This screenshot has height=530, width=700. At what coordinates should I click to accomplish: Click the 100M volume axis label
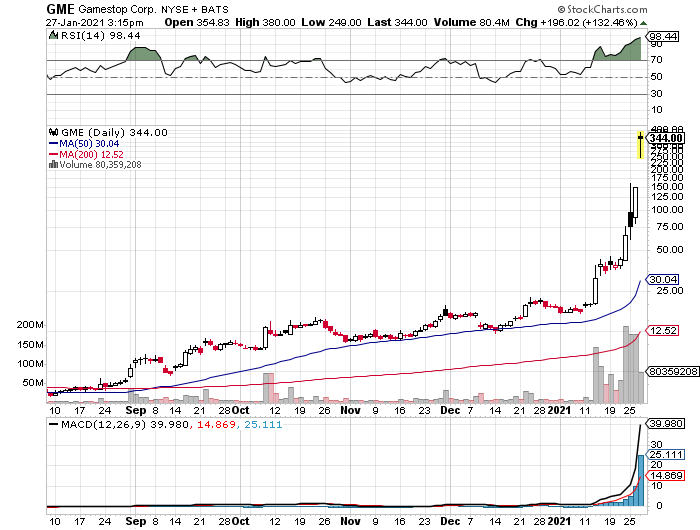point(30,364)
